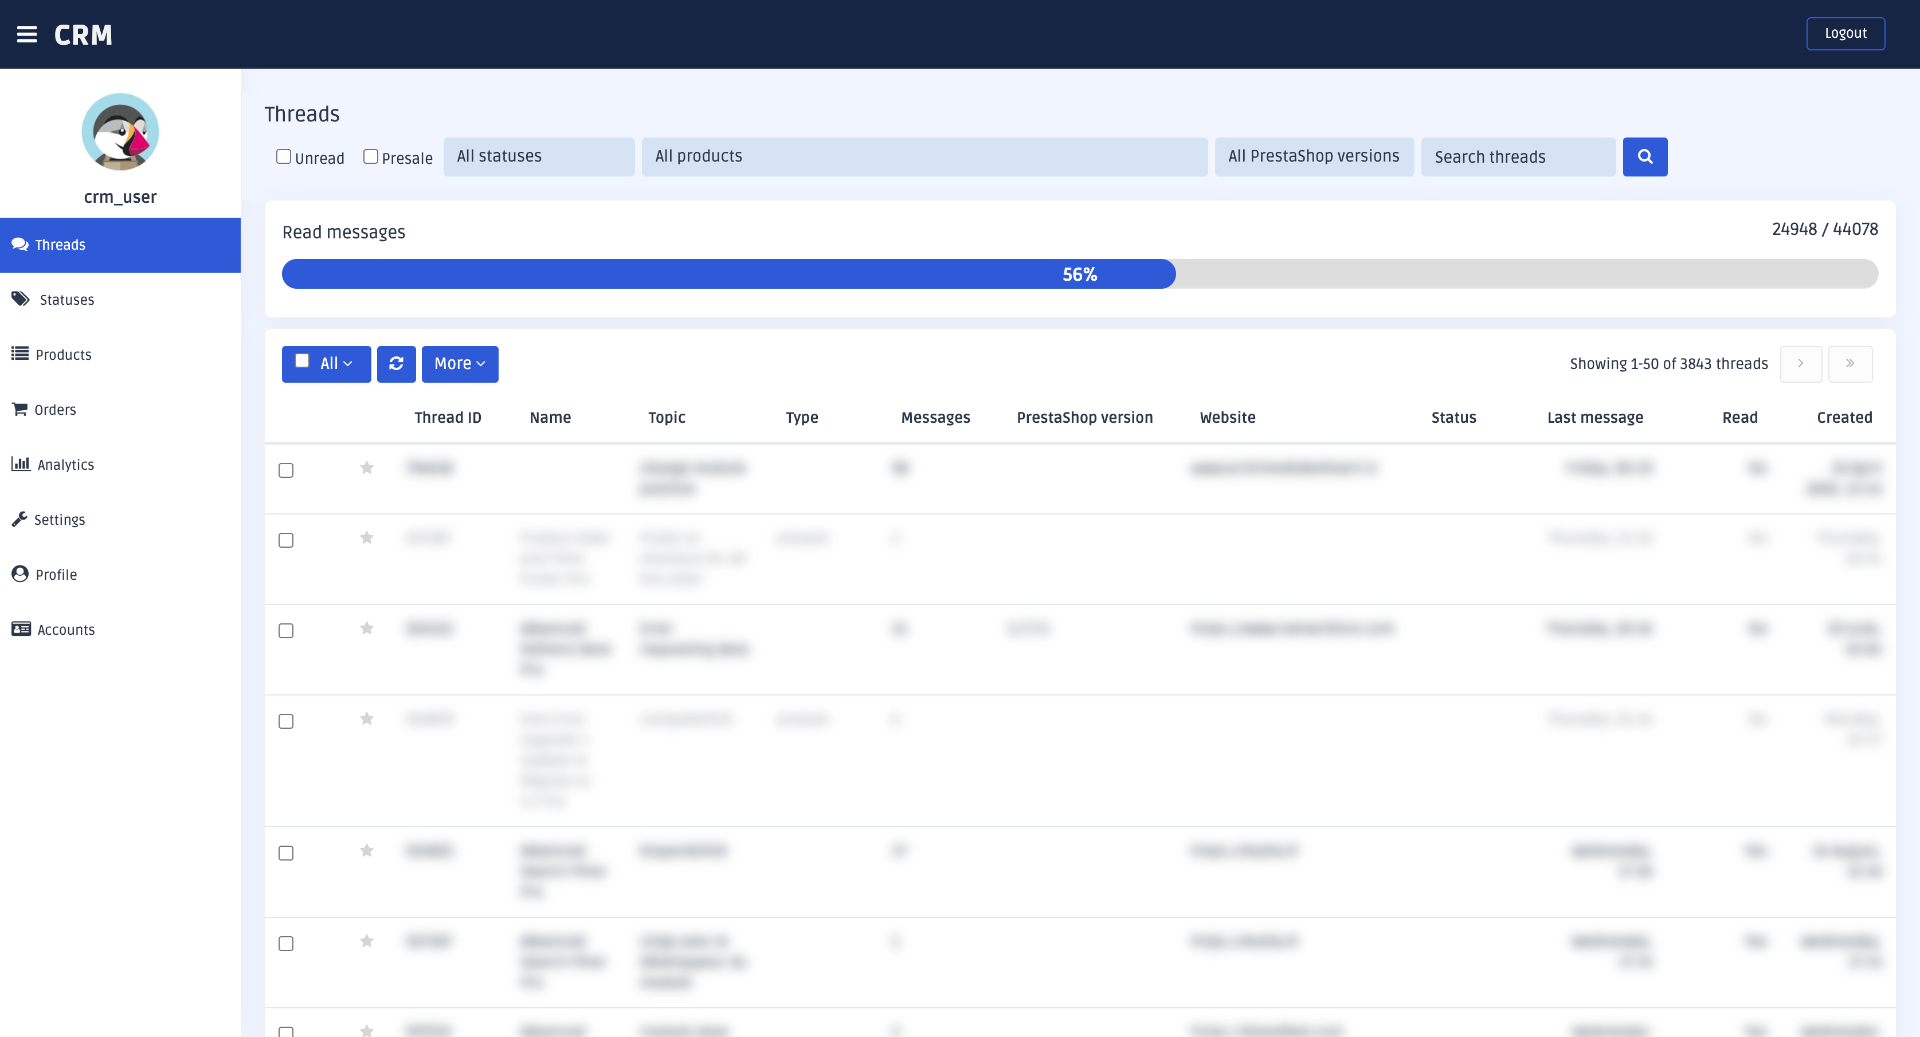
Task: Go to Statuses in the sidebar
Action: point(120,300)
